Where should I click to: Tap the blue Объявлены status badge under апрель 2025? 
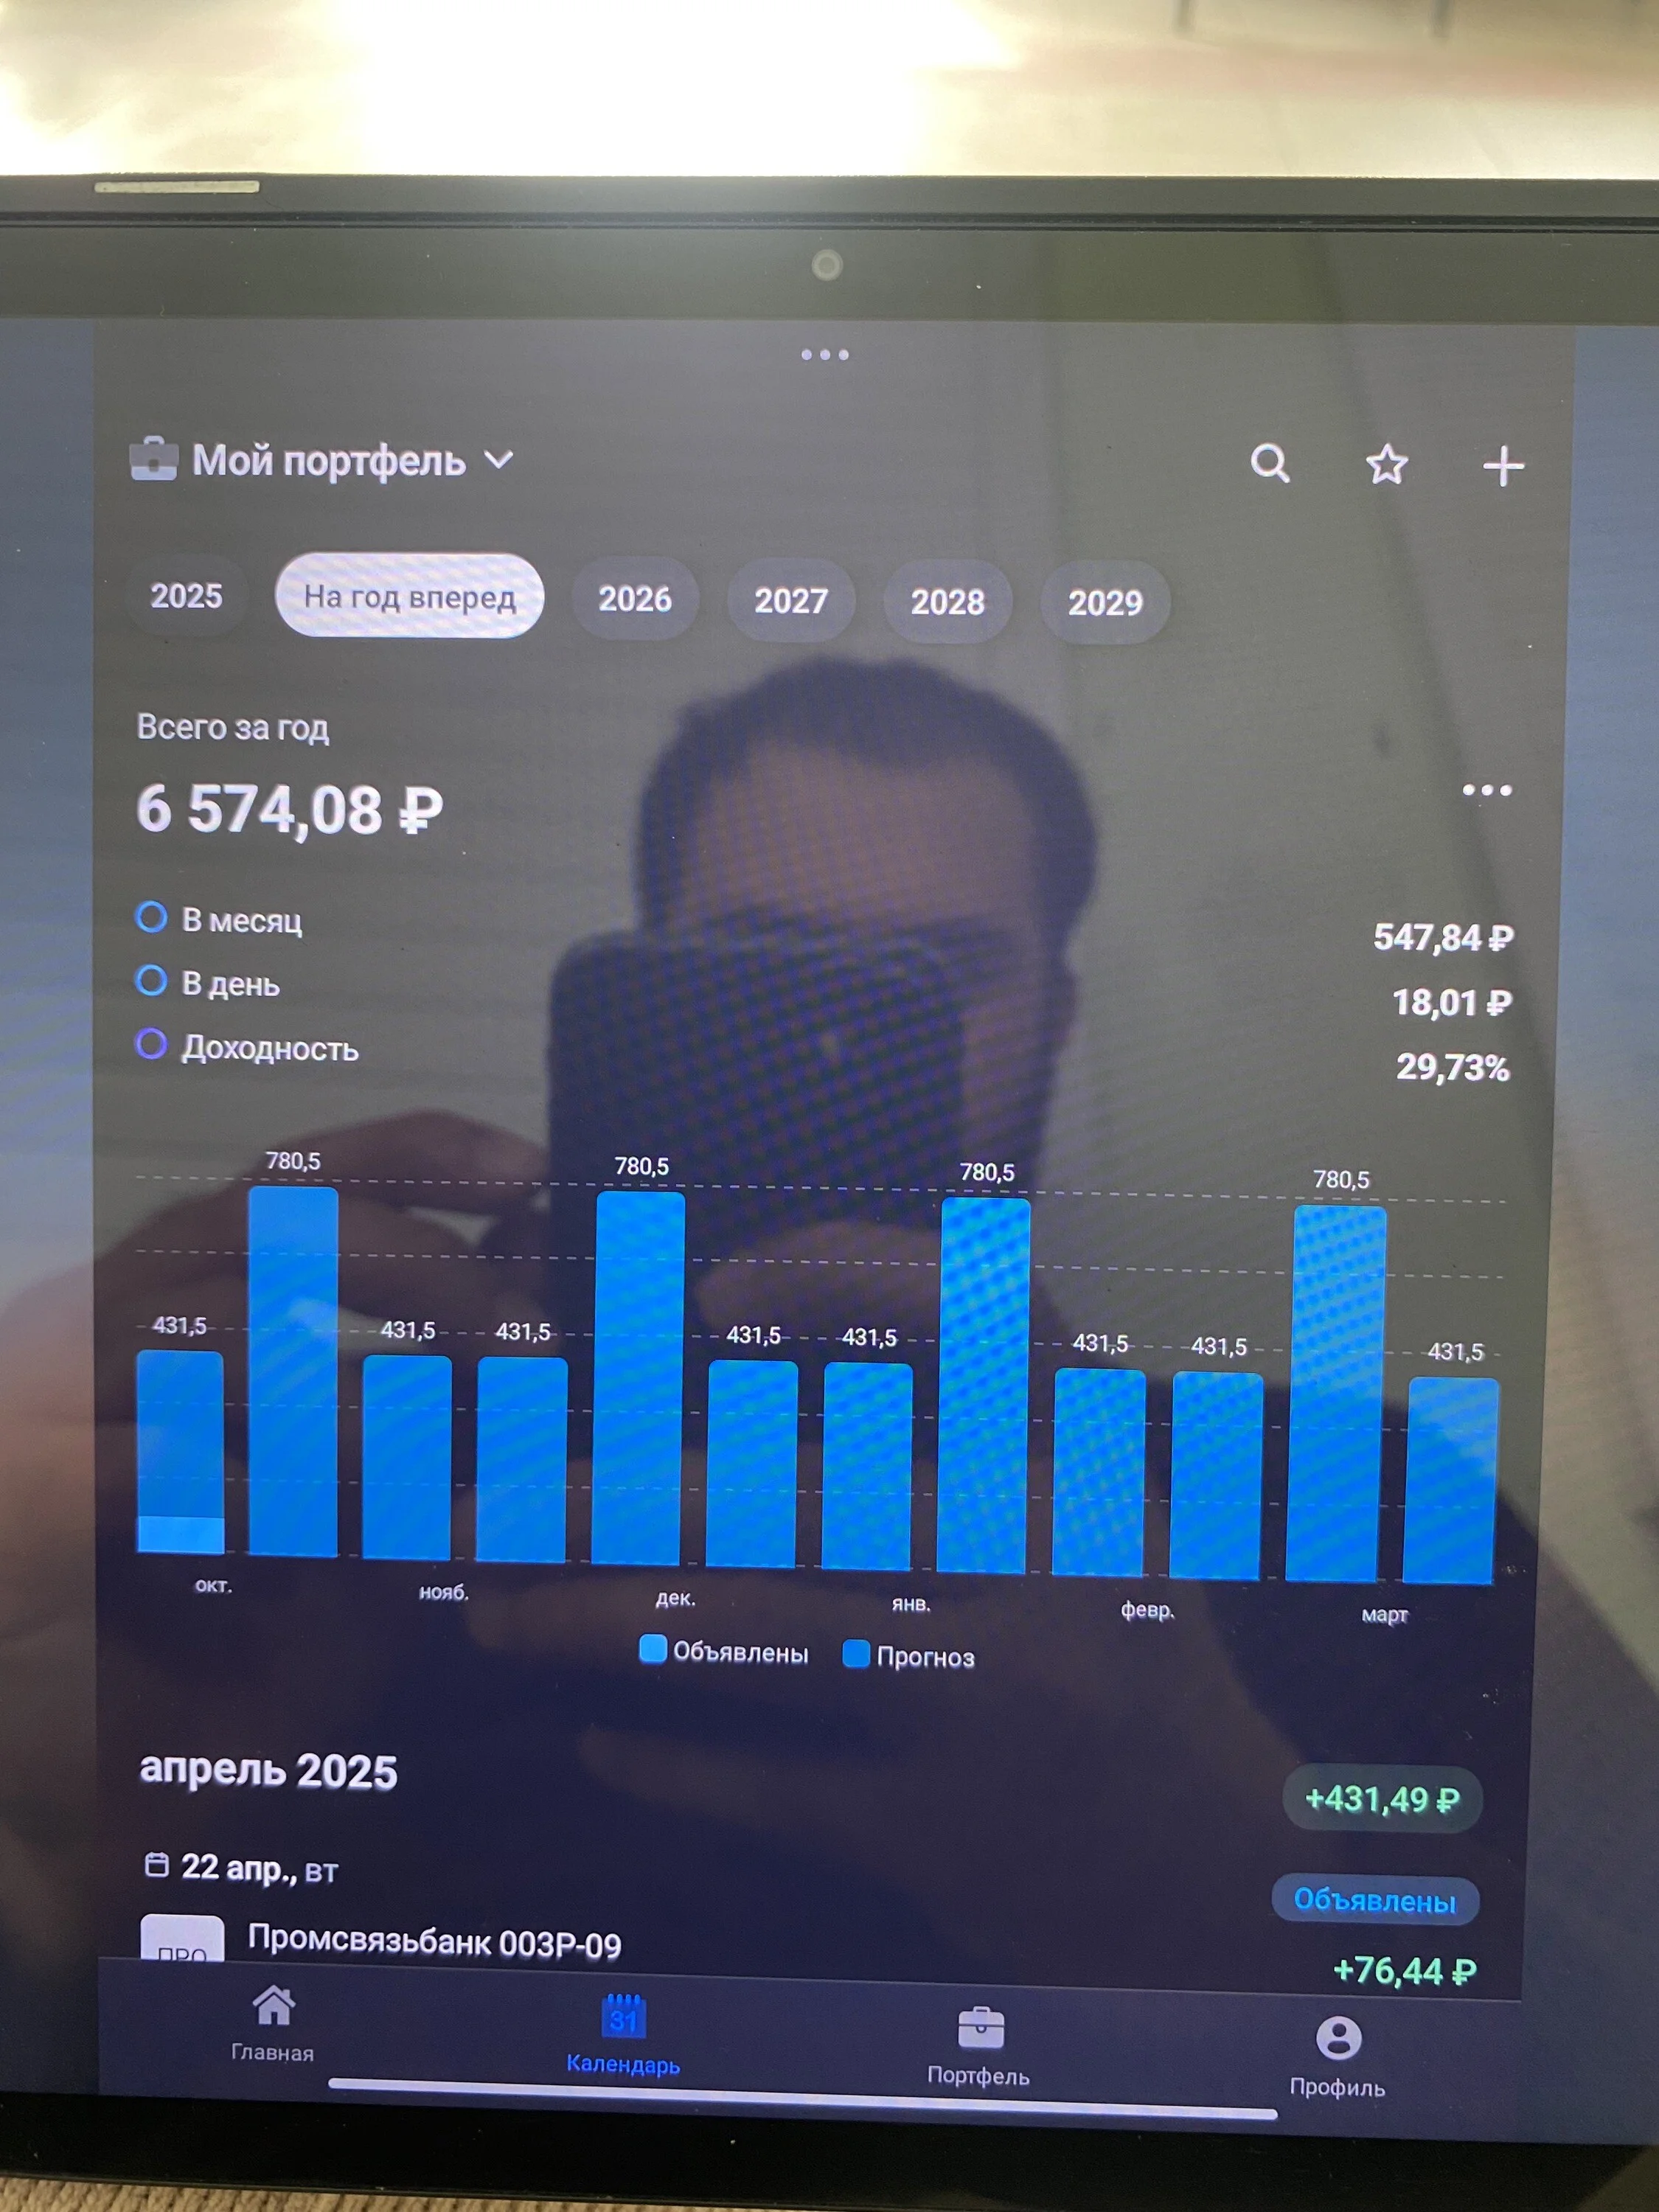coord(1375,1900)
